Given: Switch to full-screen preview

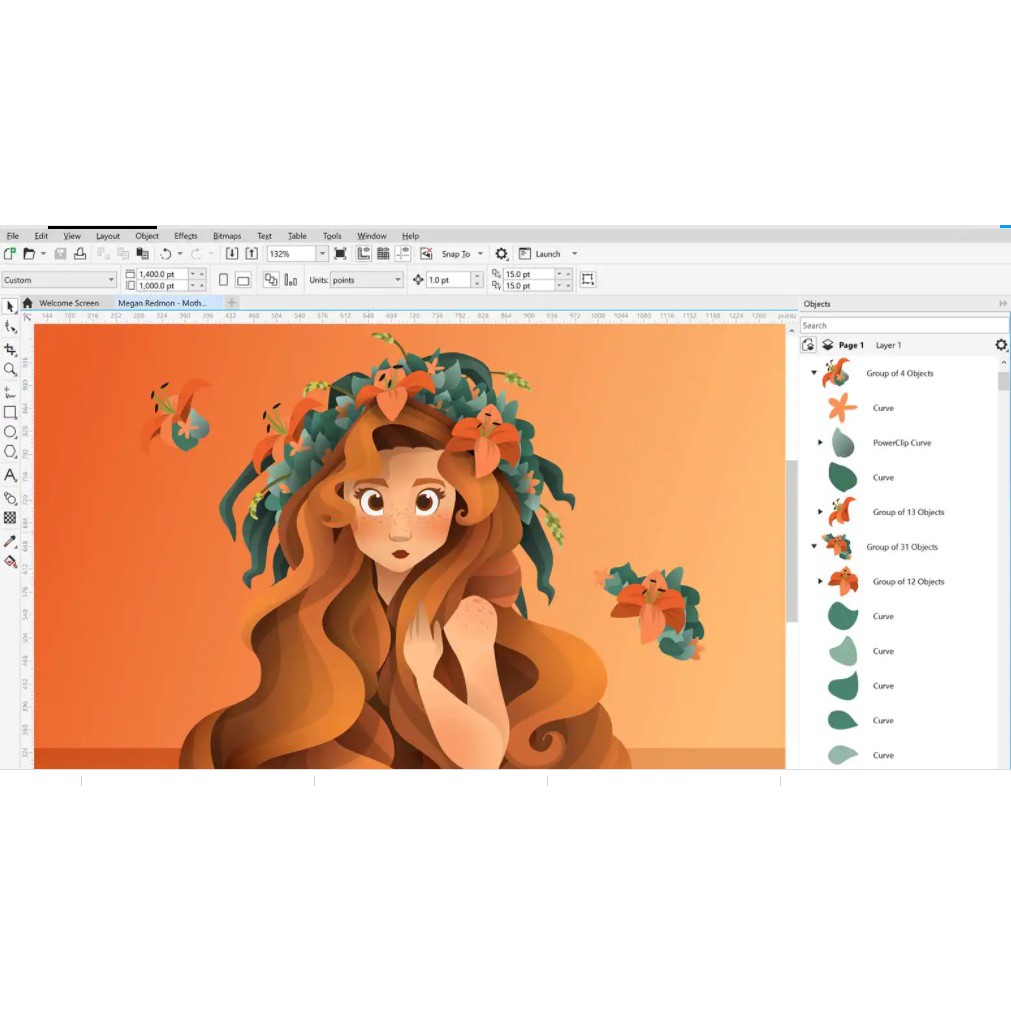Looking at the screenshot, I should pyautogui.click(x=340, y=253).
